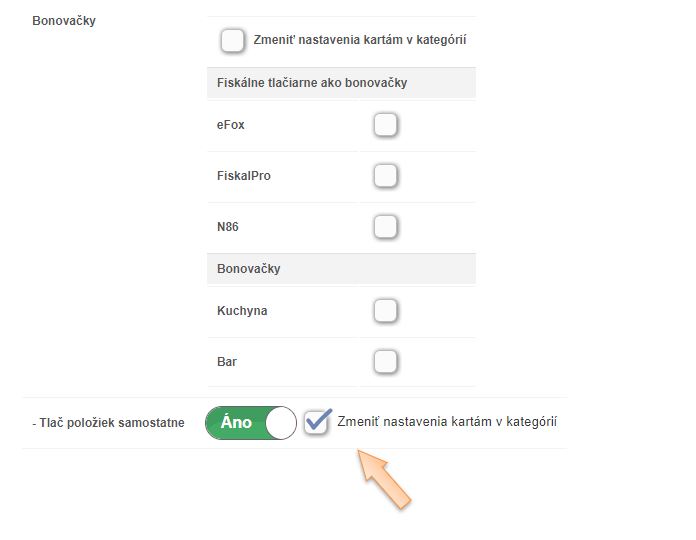Select the eFox row label
This screenshot has height=540, width=696.
[230, 125]
